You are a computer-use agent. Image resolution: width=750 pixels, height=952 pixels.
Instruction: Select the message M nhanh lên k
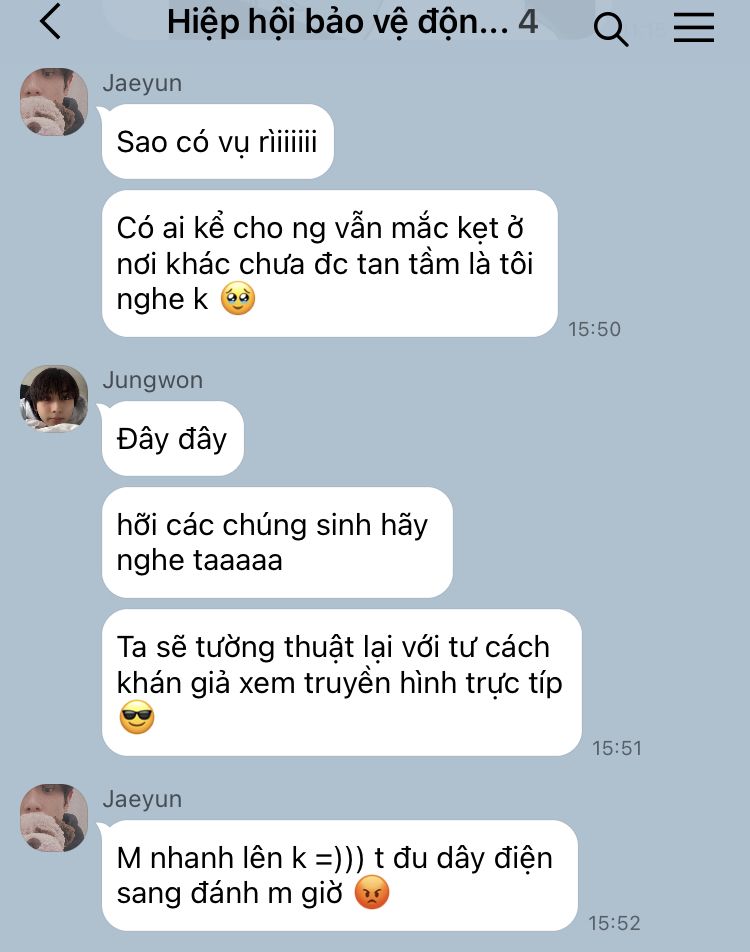tap(339, 875)
